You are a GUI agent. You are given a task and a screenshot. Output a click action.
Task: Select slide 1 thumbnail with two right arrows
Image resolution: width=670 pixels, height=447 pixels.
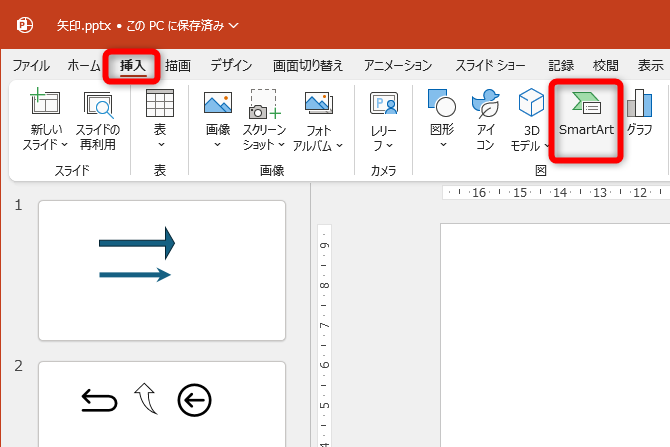pyautogui.click(x=162, y=271)
